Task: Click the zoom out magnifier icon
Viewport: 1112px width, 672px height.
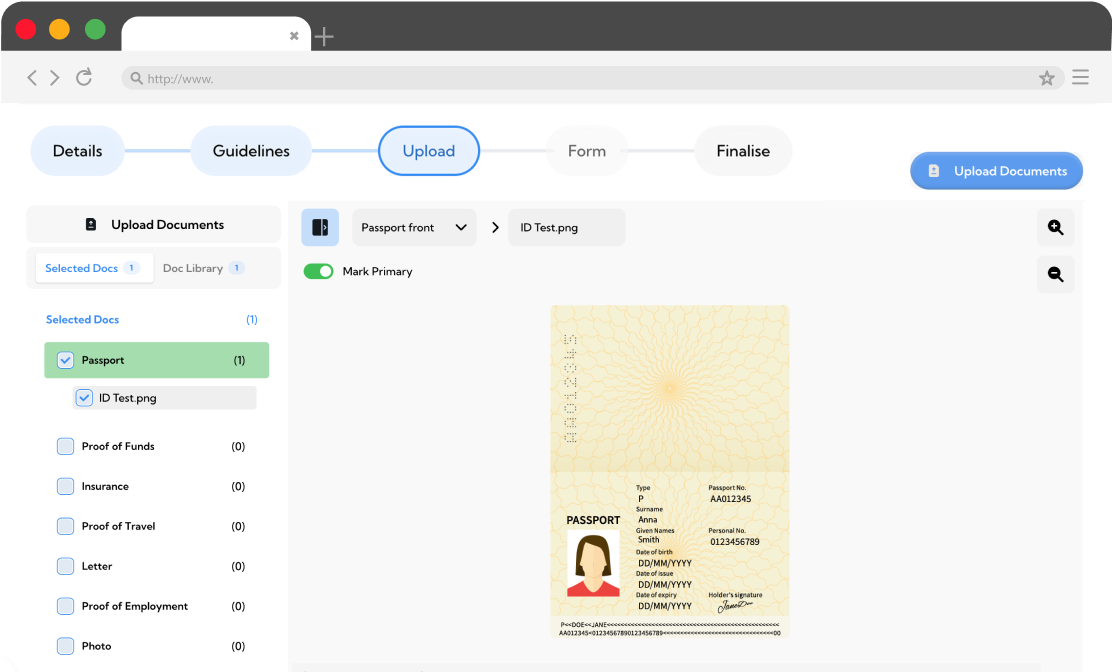Action: (1055, 274)
